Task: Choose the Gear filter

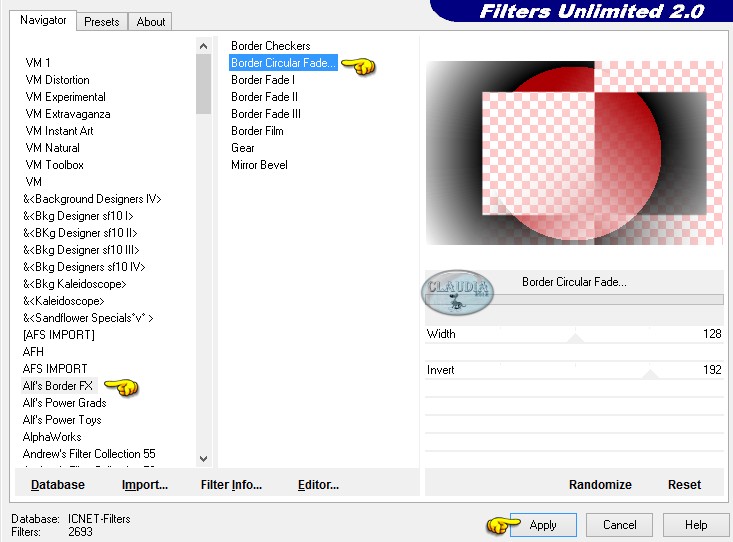Action: [x=243, y=148]
